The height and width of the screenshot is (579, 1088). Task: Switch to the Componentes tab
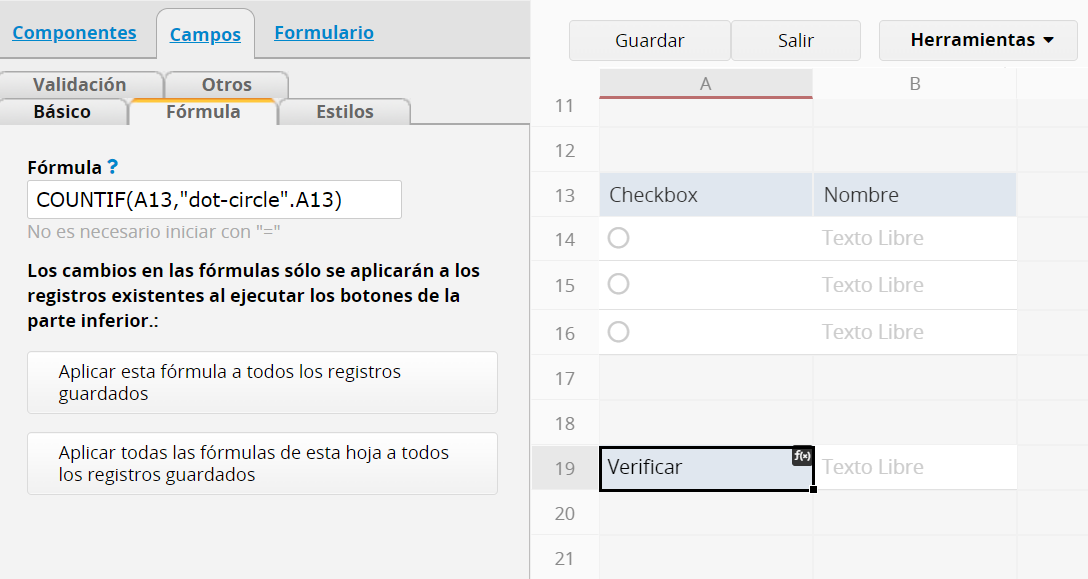pyautogui.click(x=74, y=32)
